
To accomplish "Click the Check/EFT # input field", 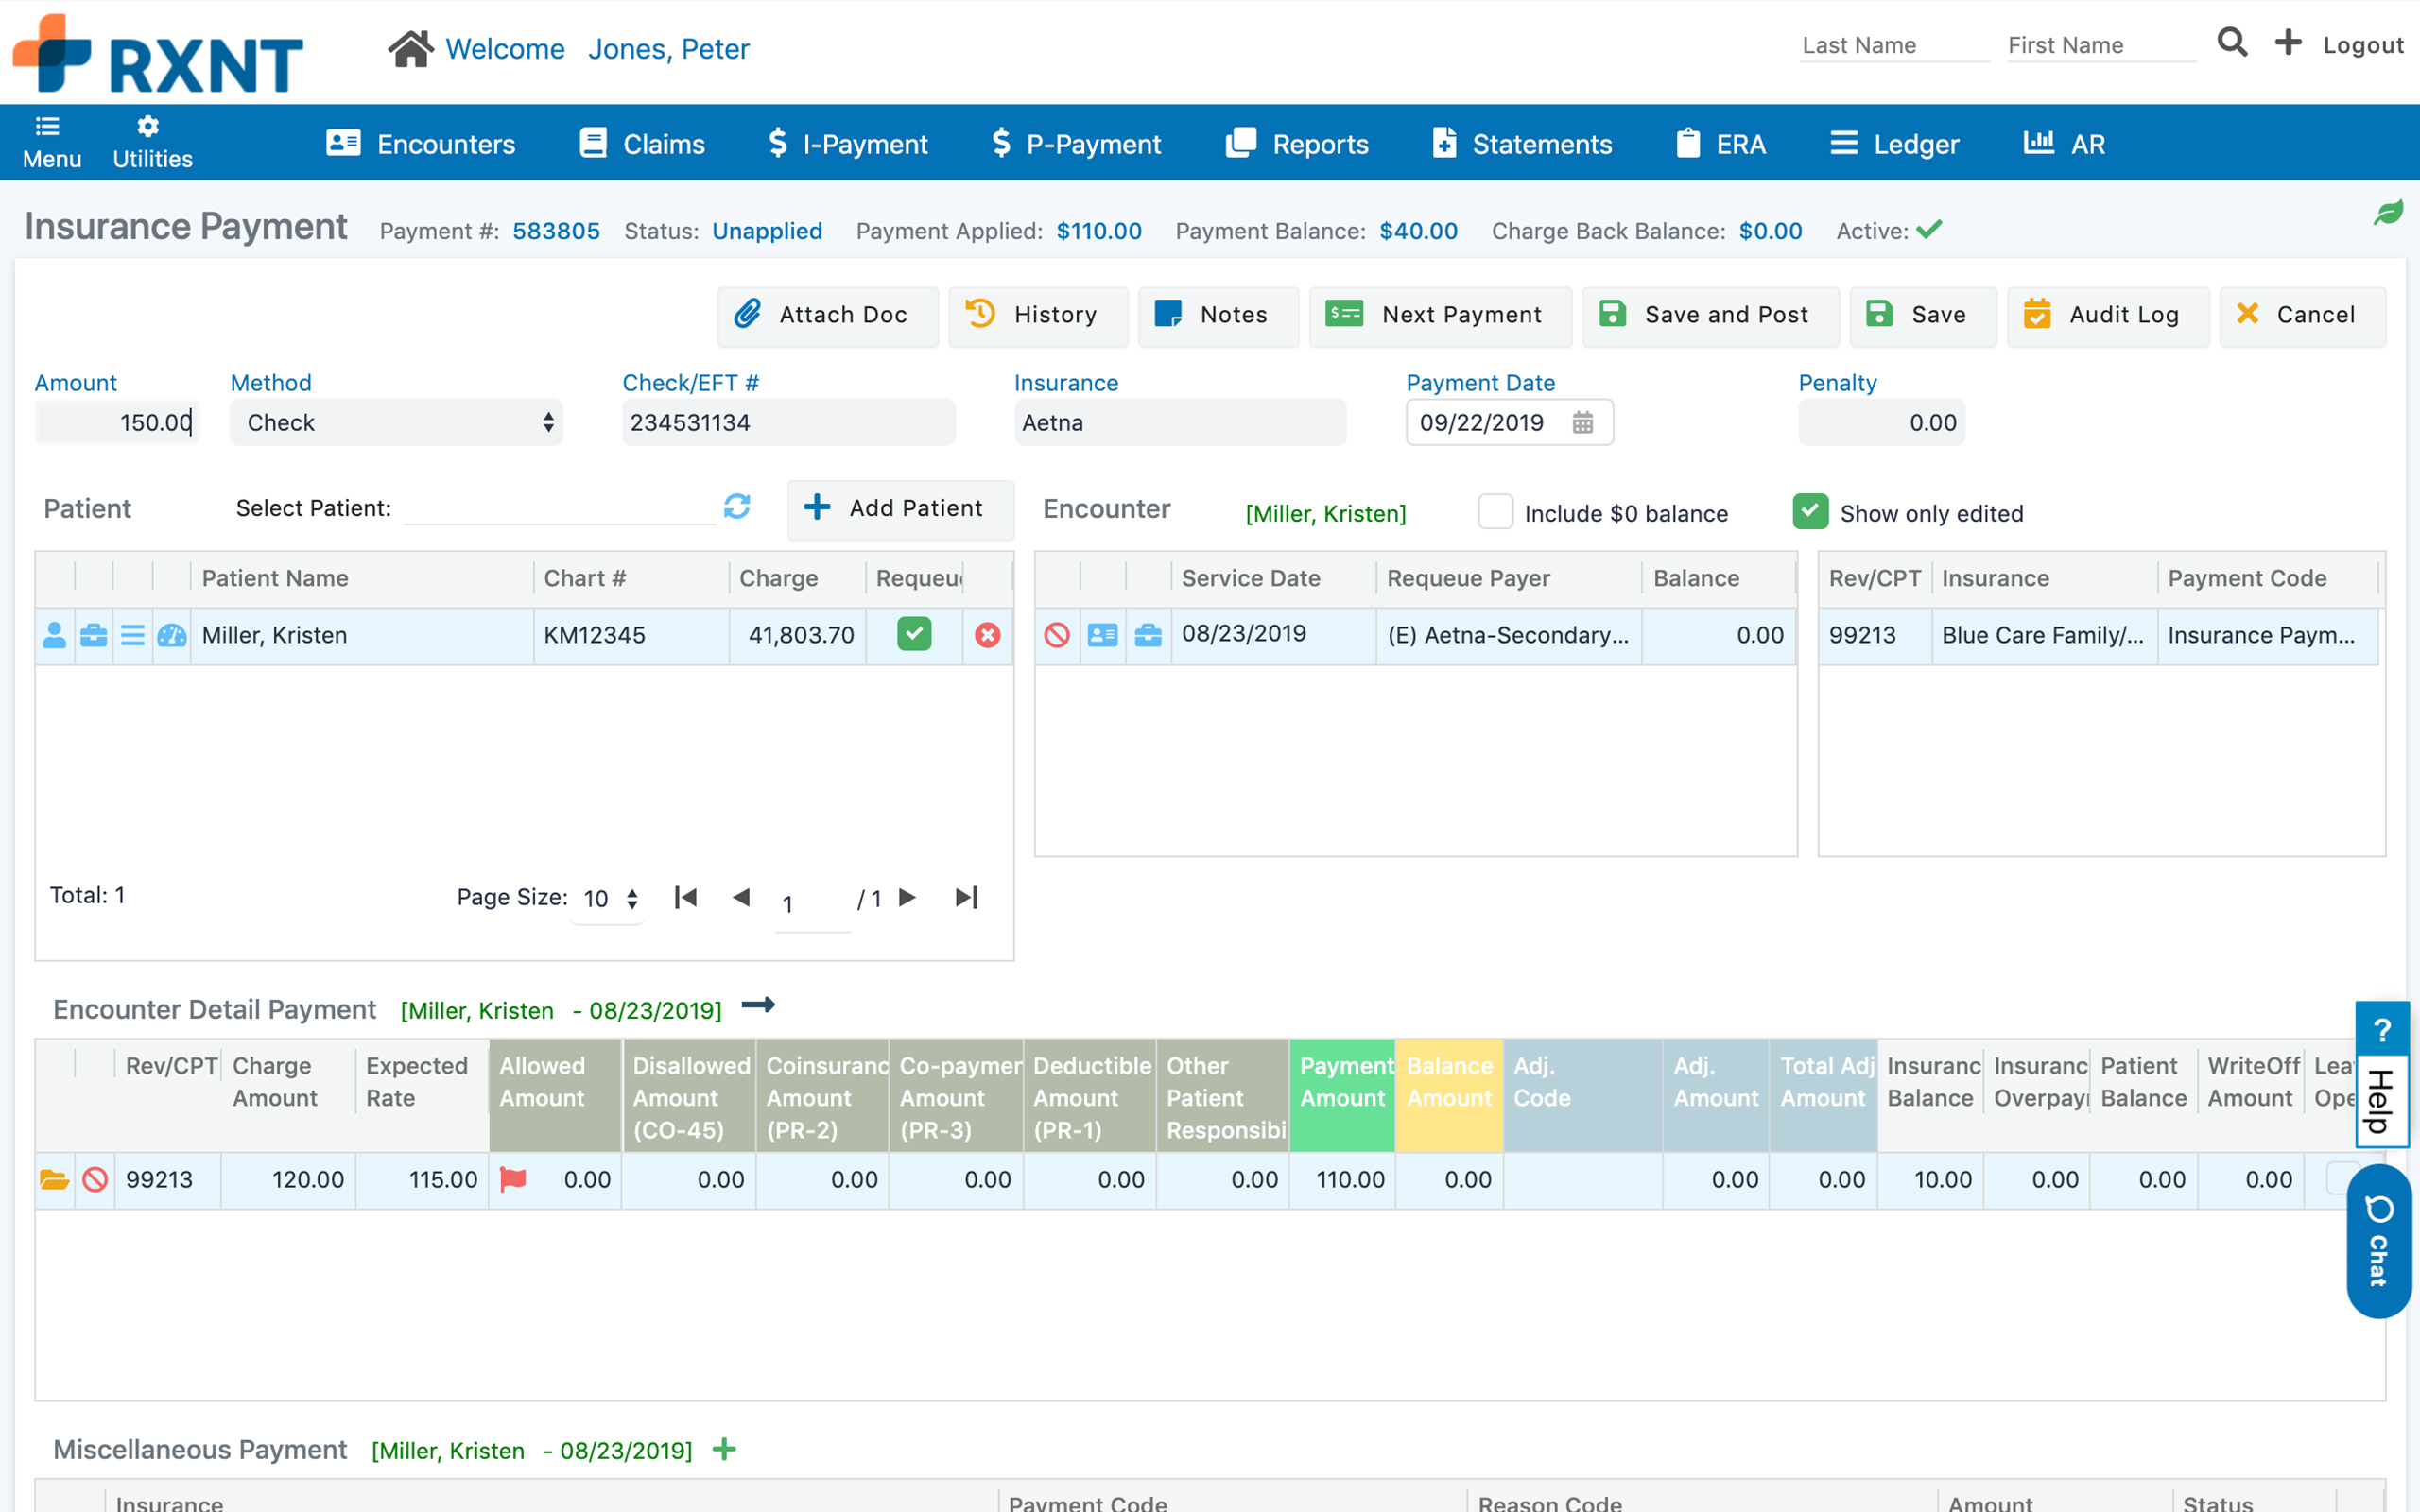I will (787, 422).
